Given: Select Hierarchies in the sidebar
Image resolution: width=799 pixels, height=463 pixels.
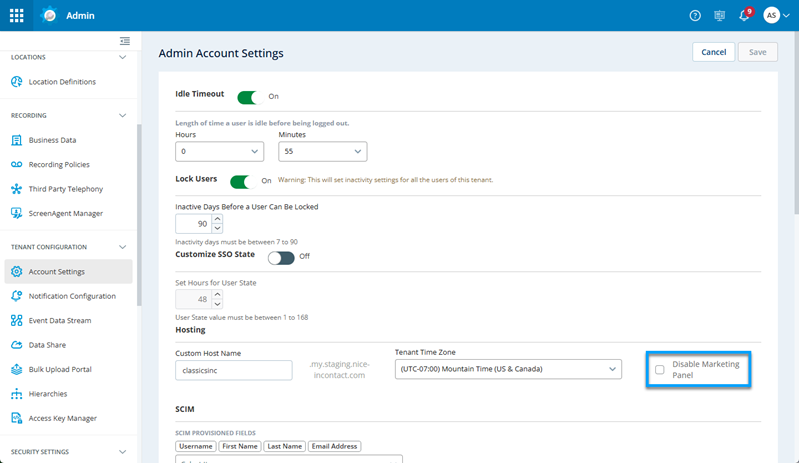Looking at the screenshot, I should pos(48,394).
